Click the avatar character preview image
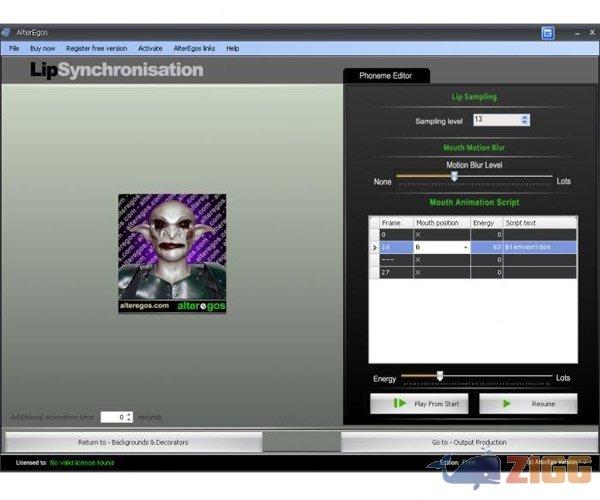The image size is (600, 500). point(172,254)
